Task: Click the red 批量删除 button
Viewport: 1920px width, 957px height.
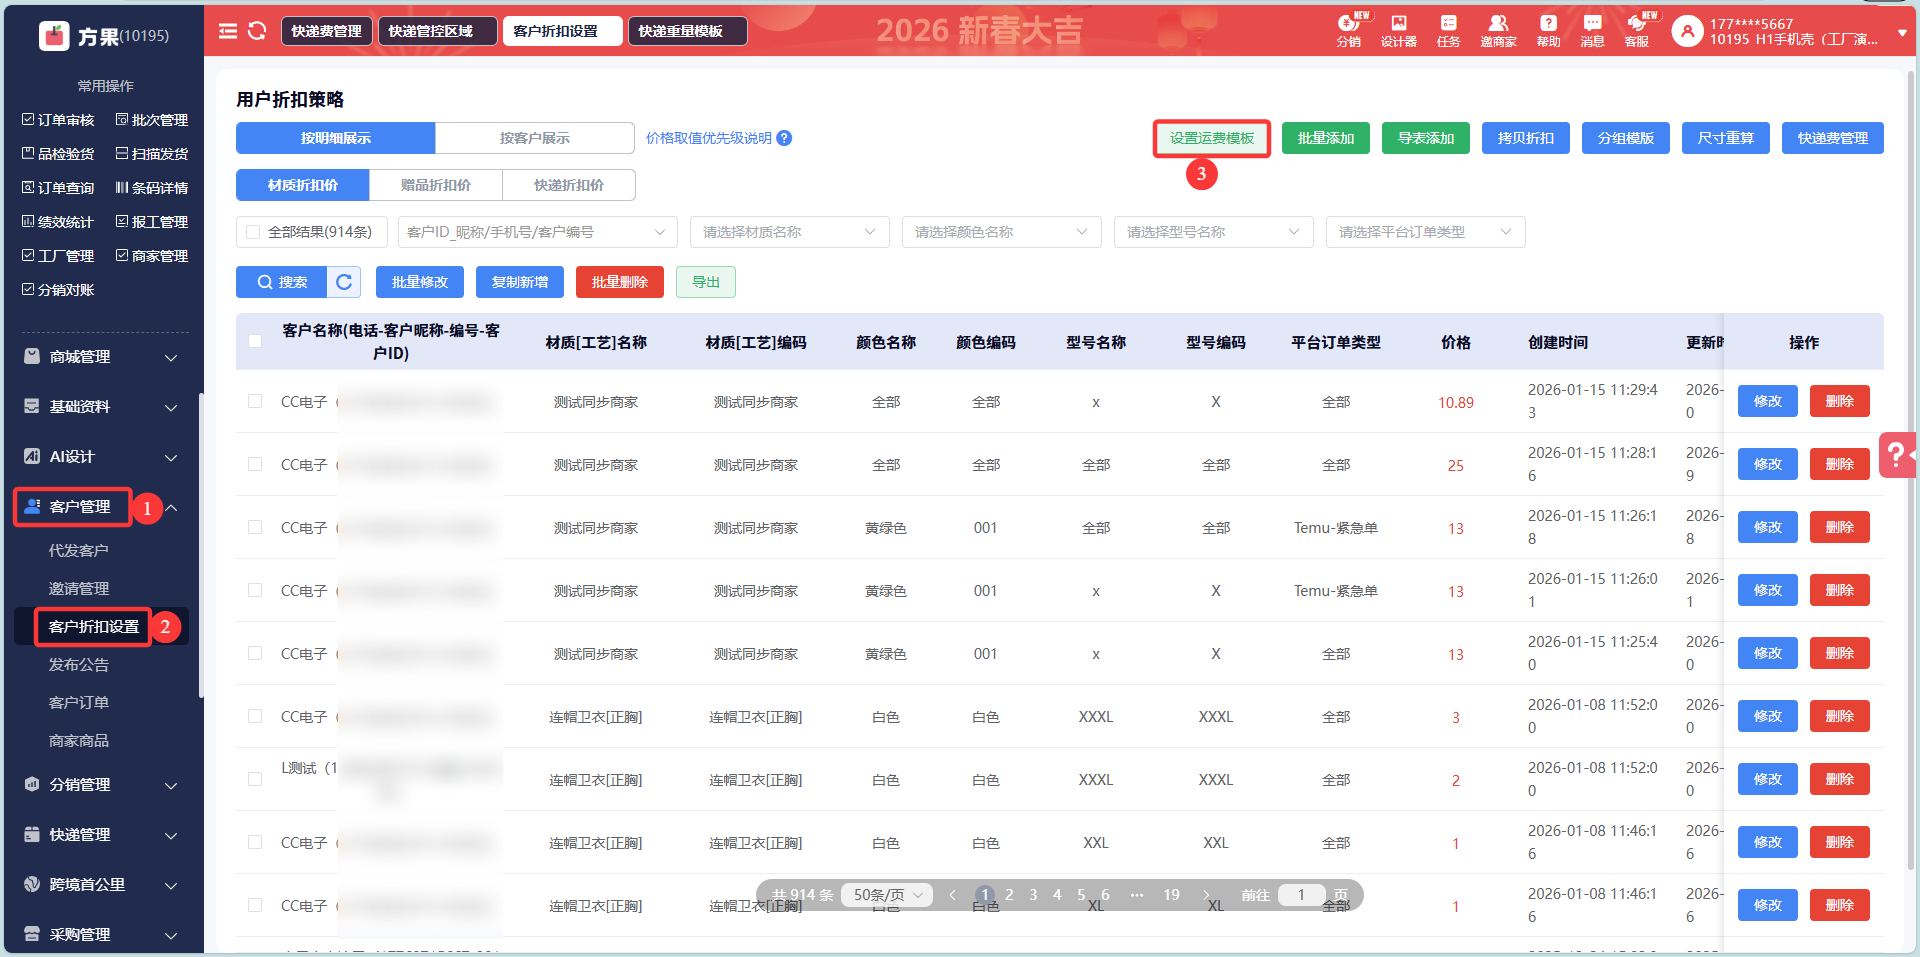Action: [x=619, y=282]
